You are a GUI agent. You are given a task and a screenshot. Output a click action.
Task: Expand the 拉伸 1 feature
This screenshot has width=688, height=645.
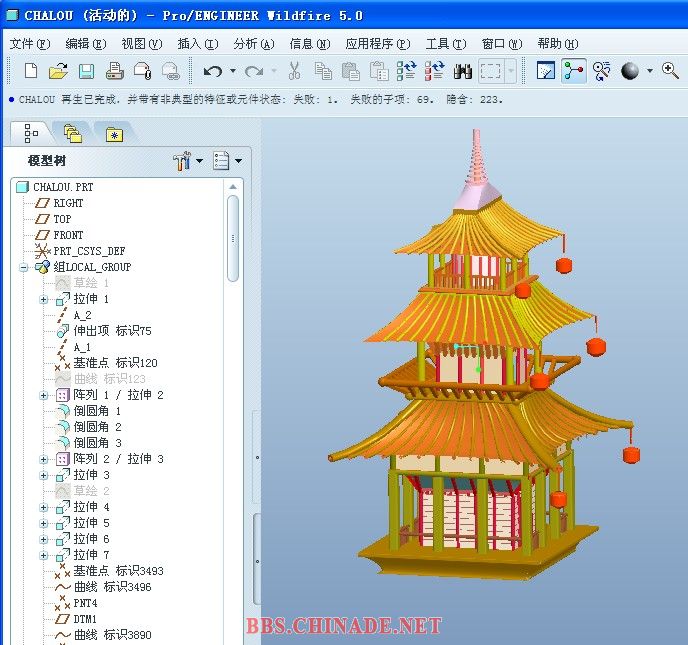pos(43,300)
